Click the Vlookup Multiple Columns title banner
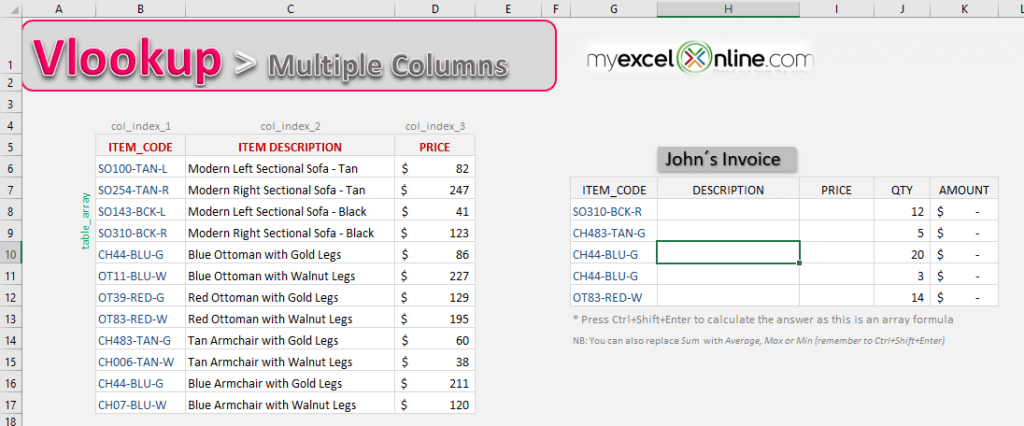This screenshot has height=426, width=1024. tap(288, 57)
